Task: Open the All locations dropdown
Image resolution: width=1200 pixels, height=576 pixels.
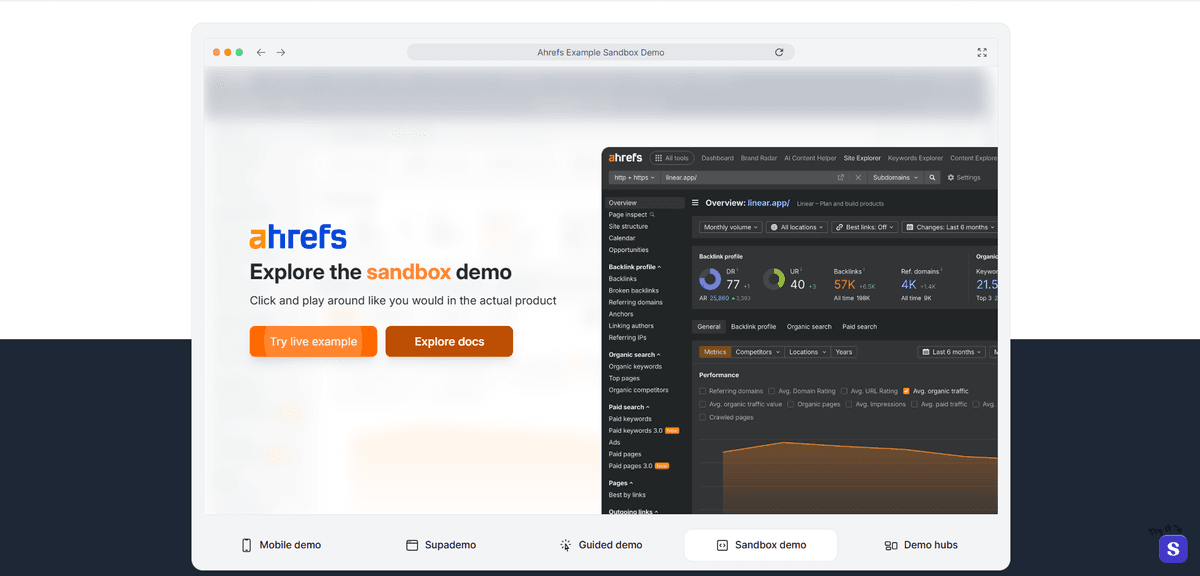Action: pyautogui.click(x=796, y=227)
